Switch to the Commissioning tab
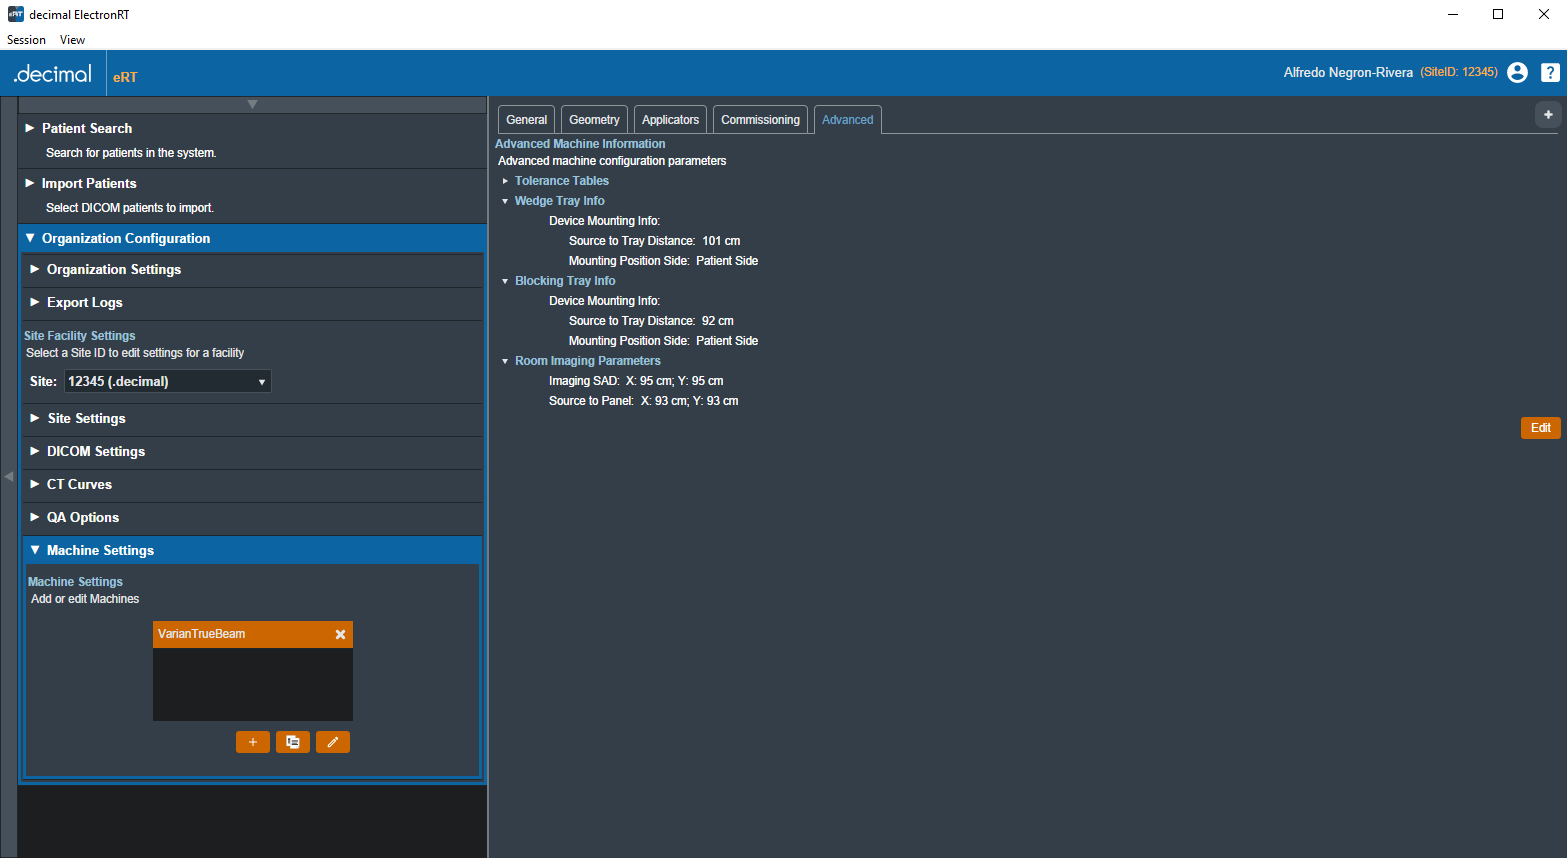Screen dimensions: 1567x858 pyautogui.click(x=760, y=120)
